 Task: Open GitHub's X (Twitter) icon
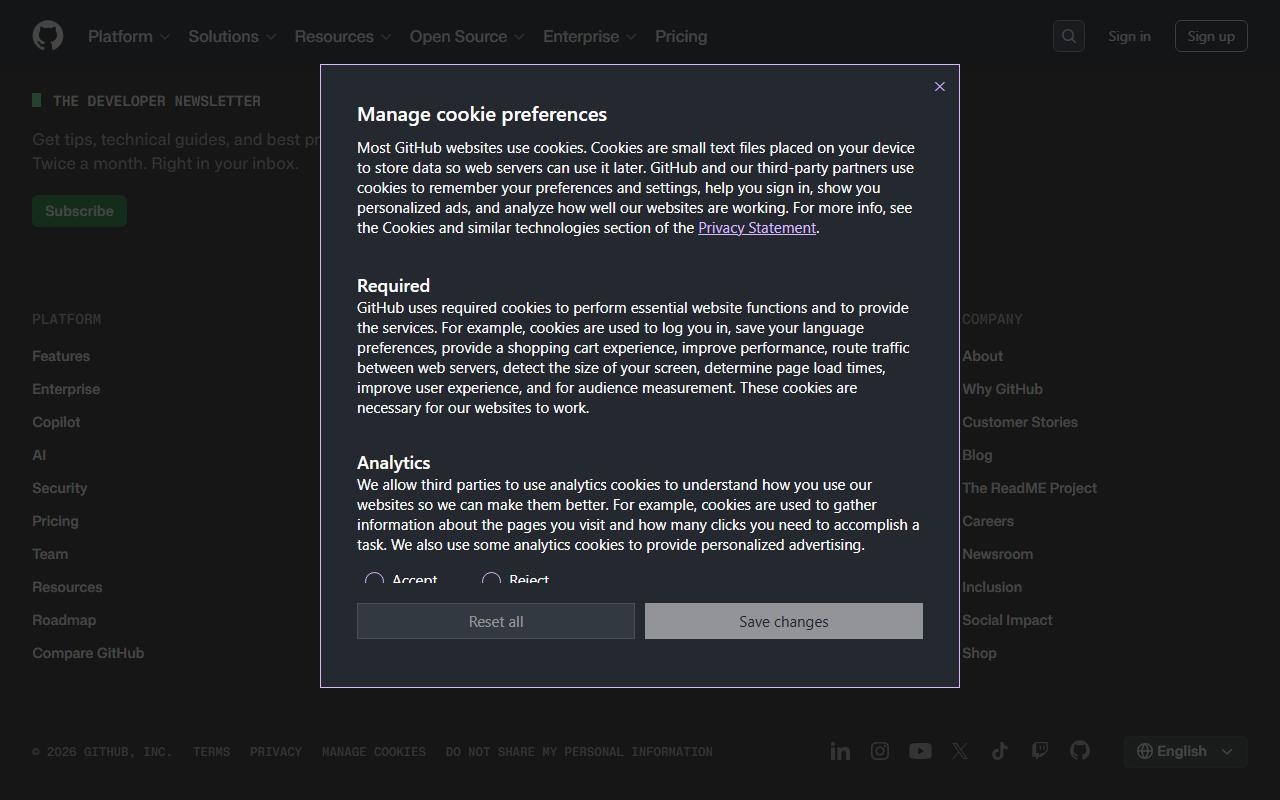click(960, 751)
